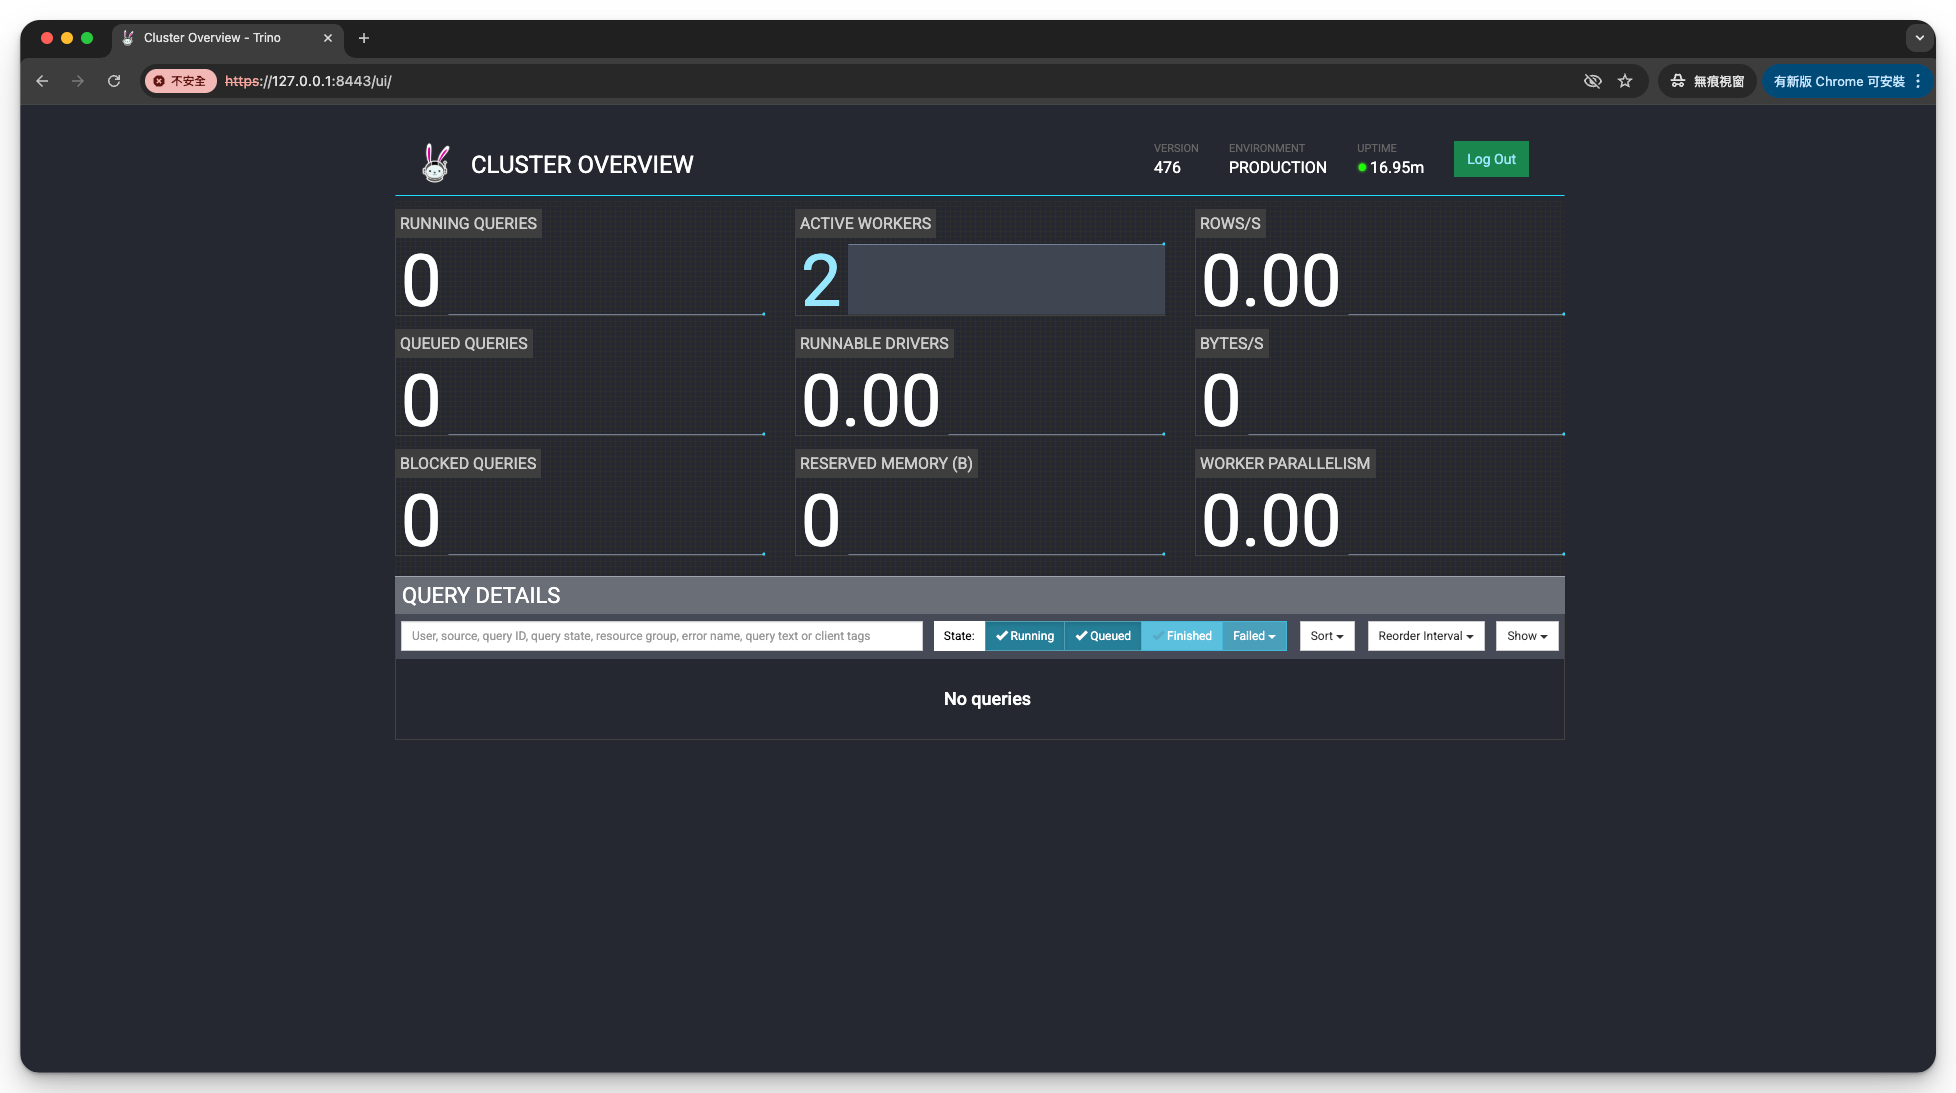The image size is (1956, 1093).
Task: Enable the Finished state filter
Action: pos(1181,636)
